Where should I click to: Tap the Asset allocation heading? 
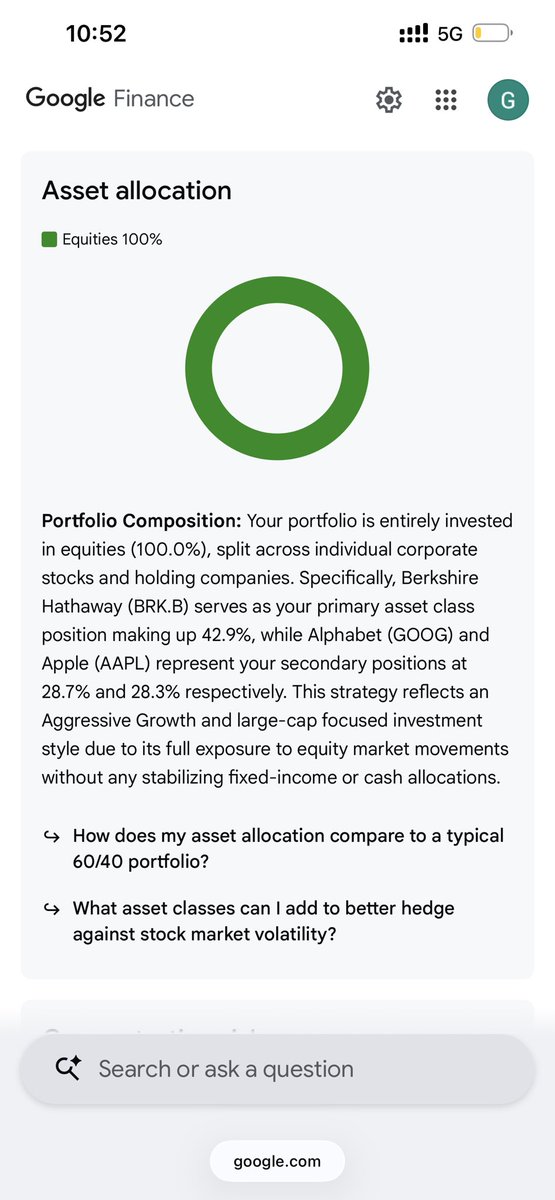pos(137,190)
